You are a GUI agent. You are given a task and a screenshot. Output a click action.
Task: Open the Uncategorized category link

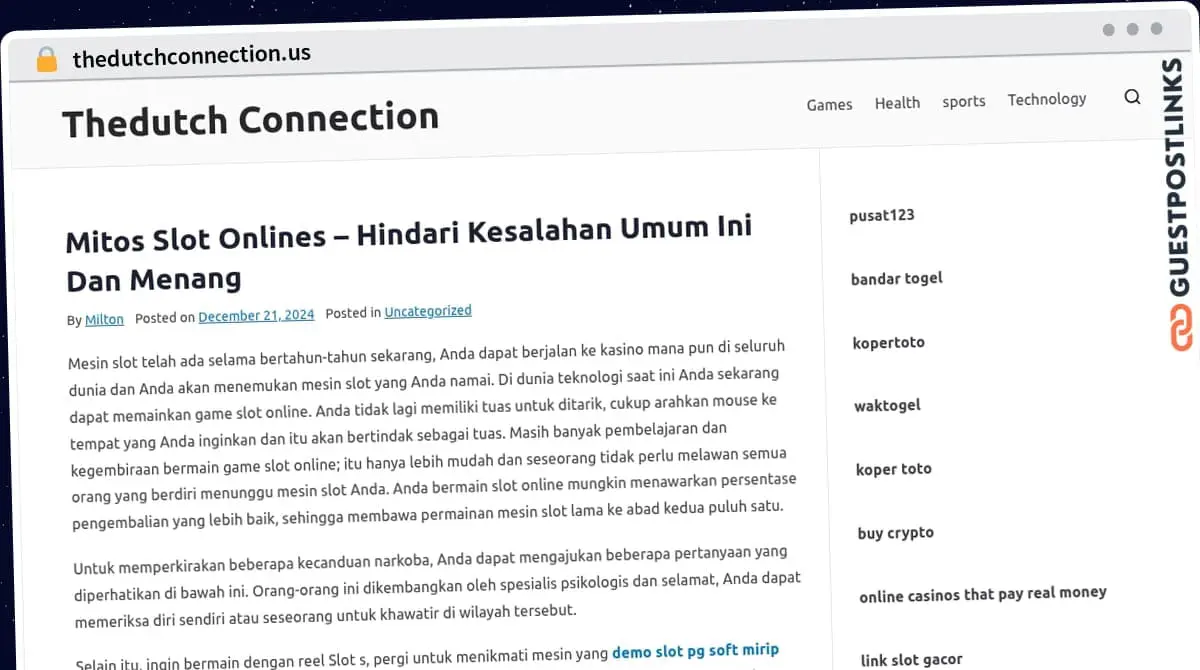(x=428, y=311)
